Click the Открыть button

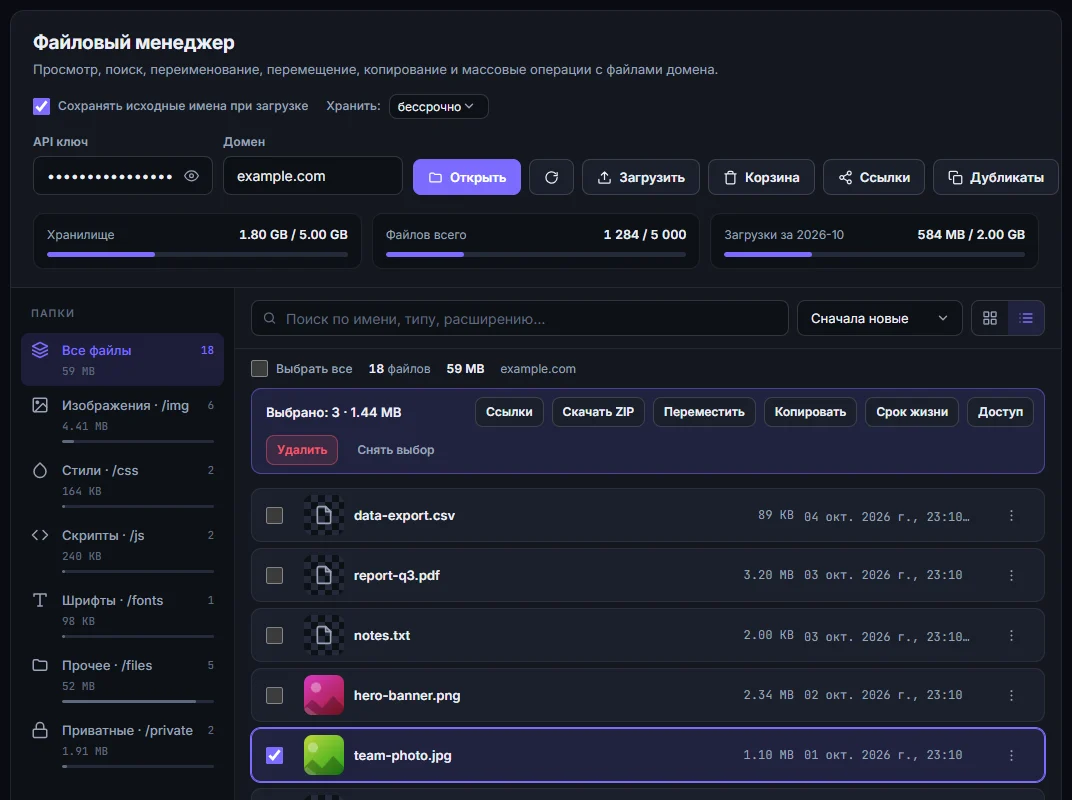tap(467, 177)
